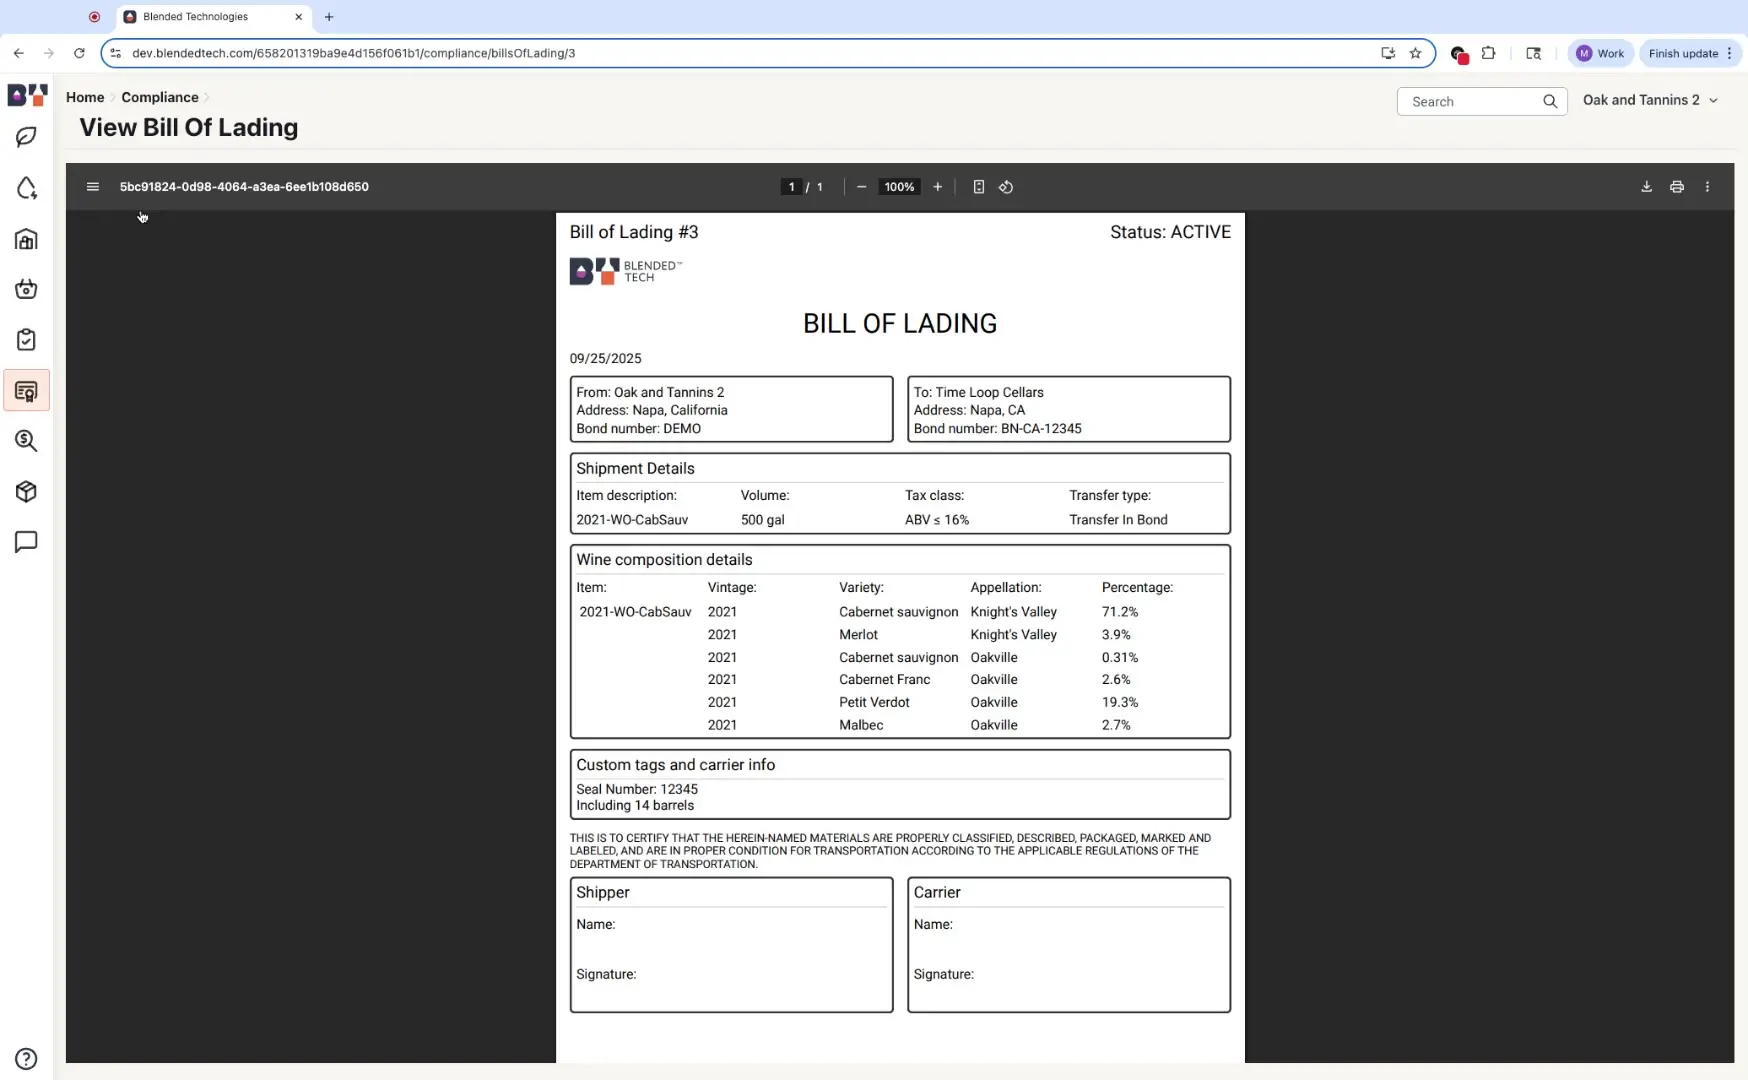Click the PDF page number field
This screenshot has width=1748, height=1080.
pyautogui.click(x=791, y=187)
